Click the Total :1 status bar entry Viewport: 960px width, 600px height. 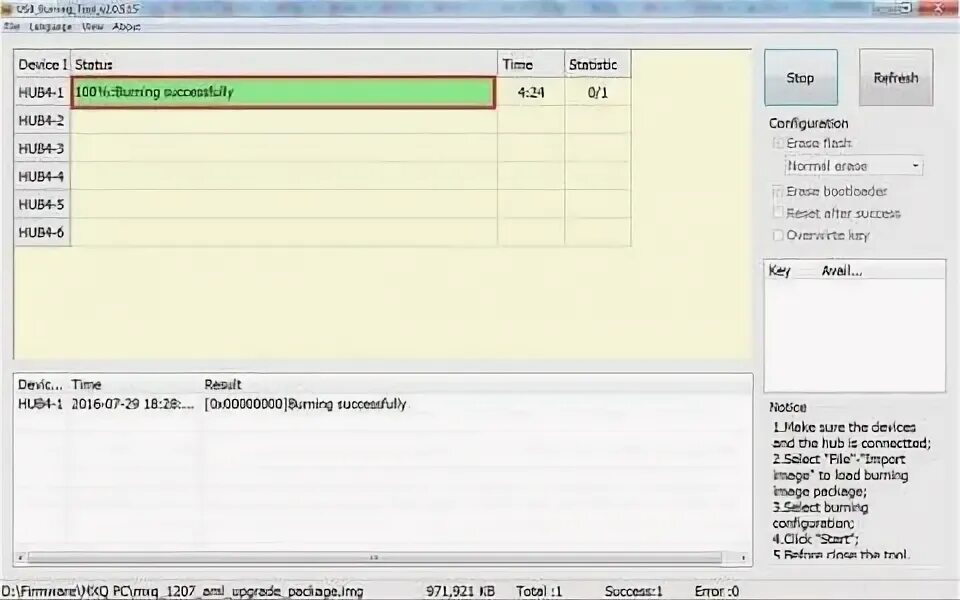pos(539,591)
